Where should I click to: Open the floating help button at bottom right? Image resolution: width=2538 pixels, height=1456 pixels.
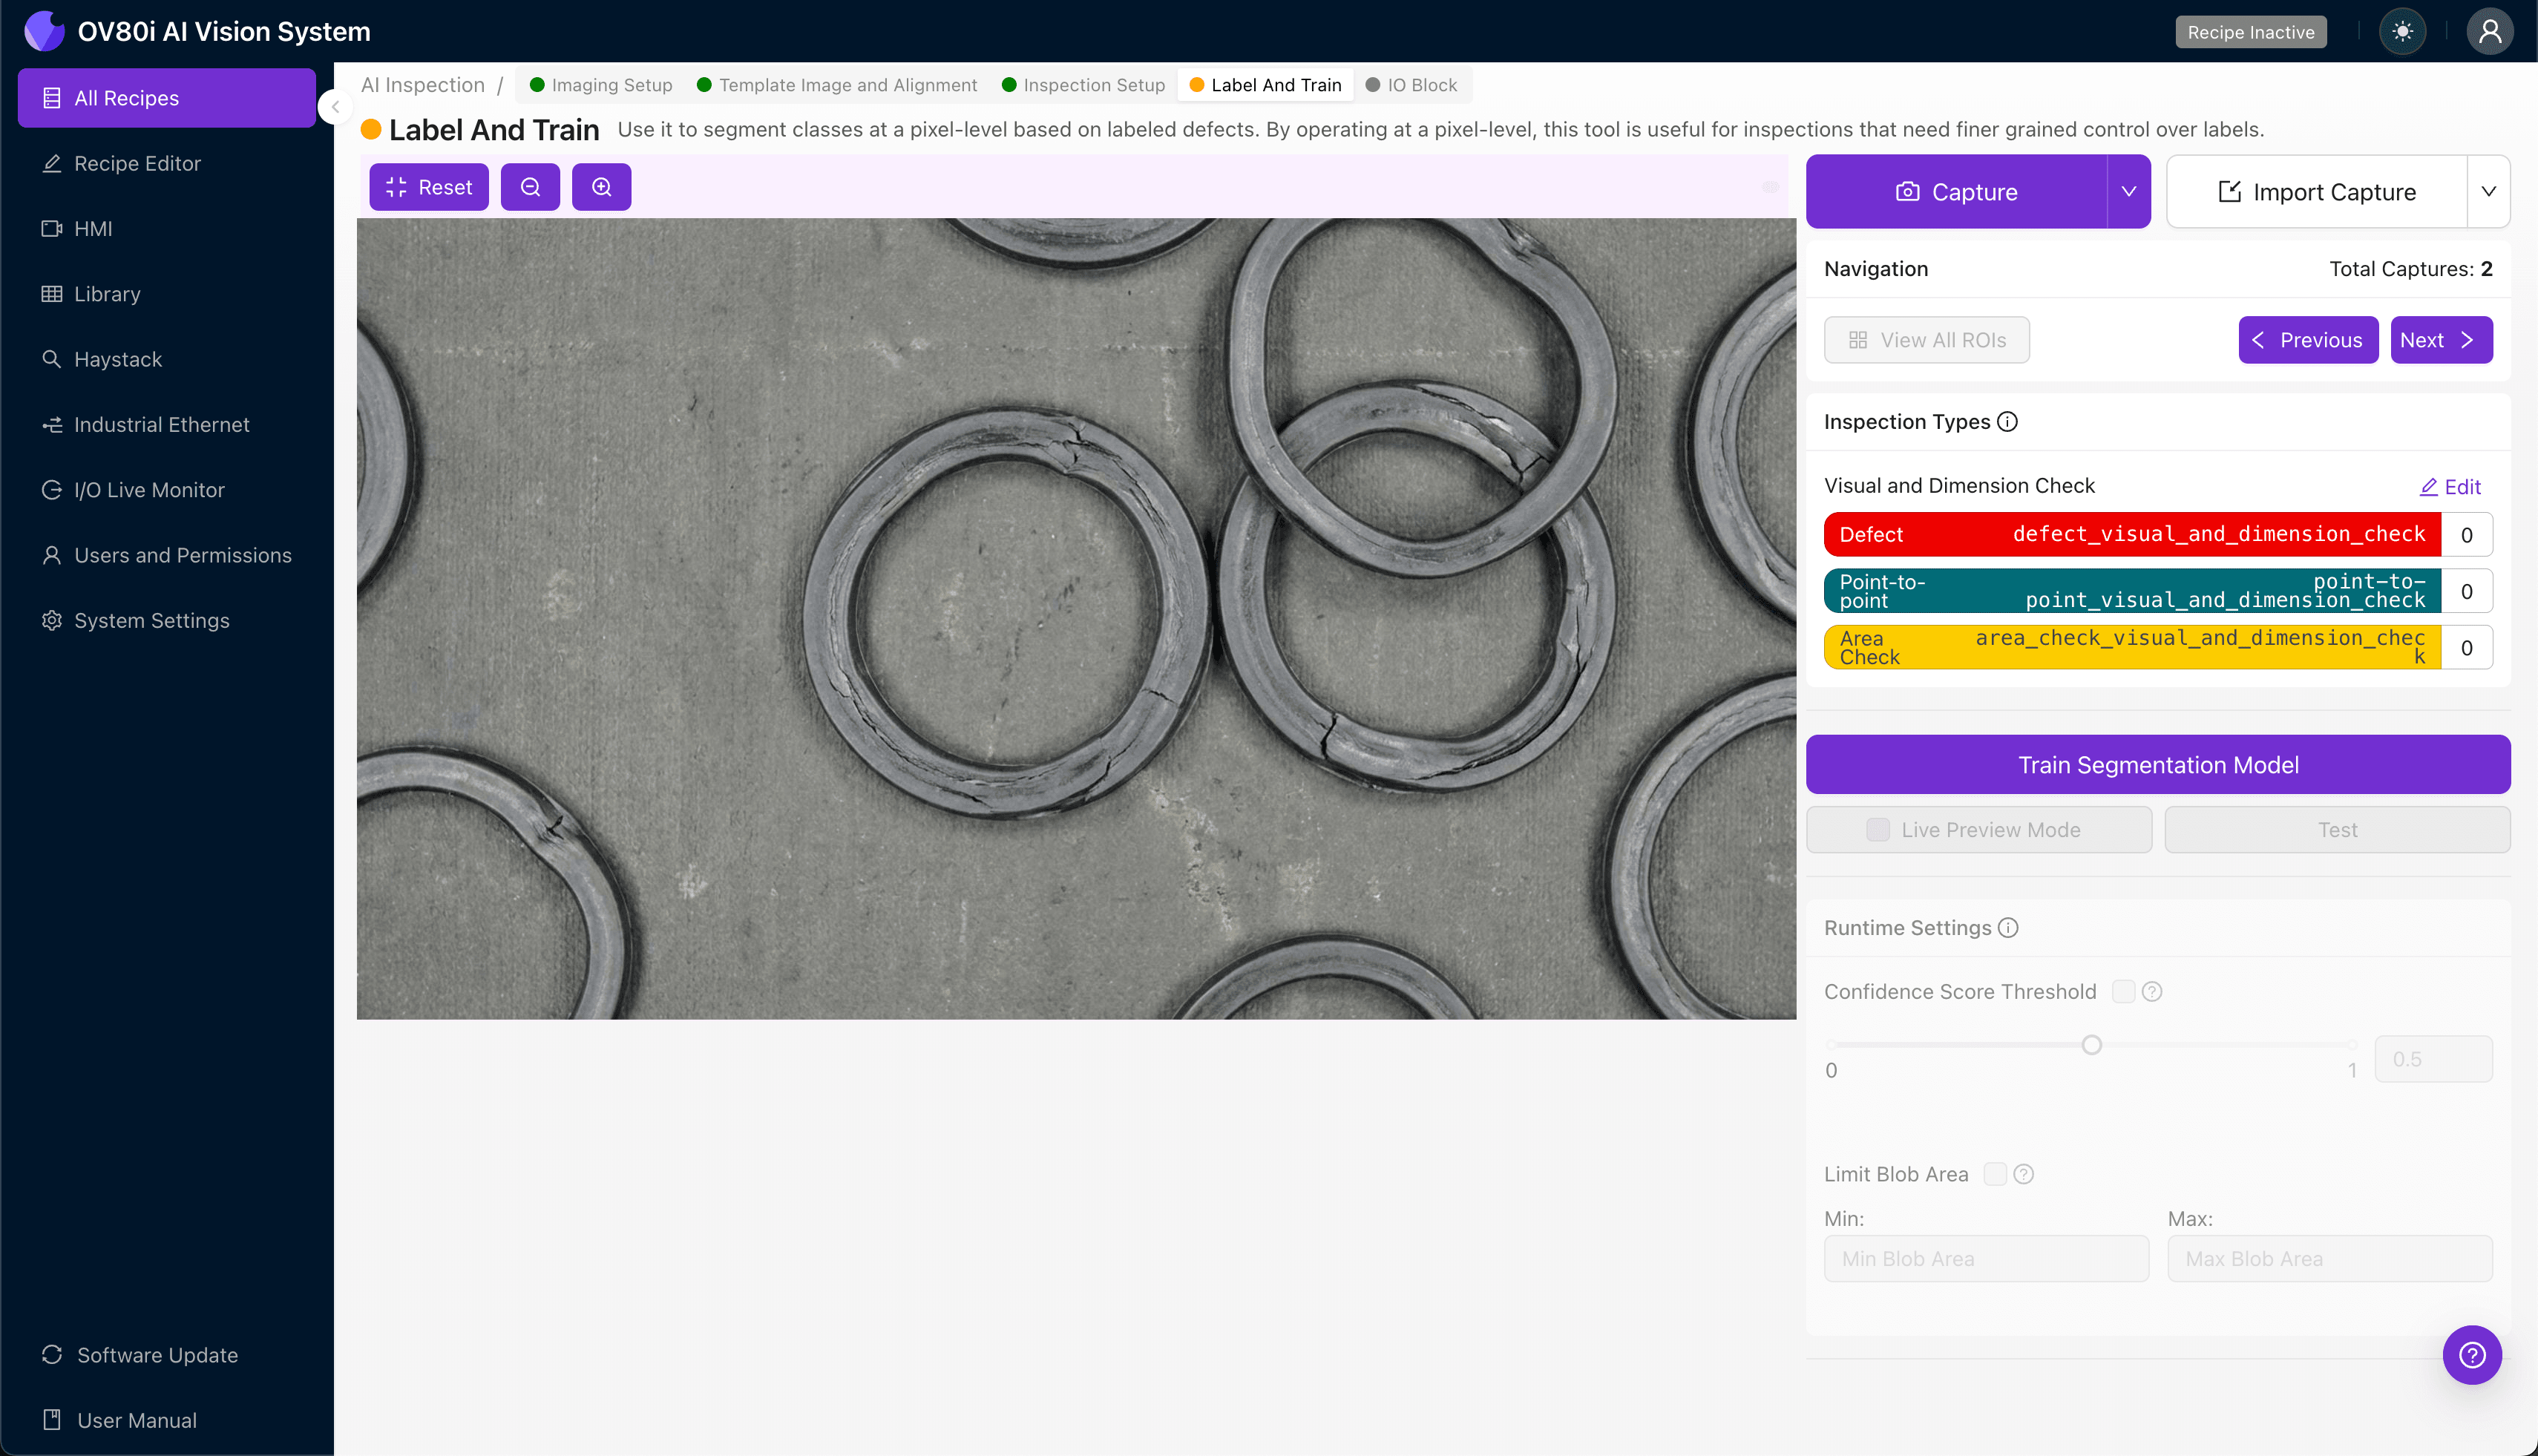(x=2471, y=1354)
